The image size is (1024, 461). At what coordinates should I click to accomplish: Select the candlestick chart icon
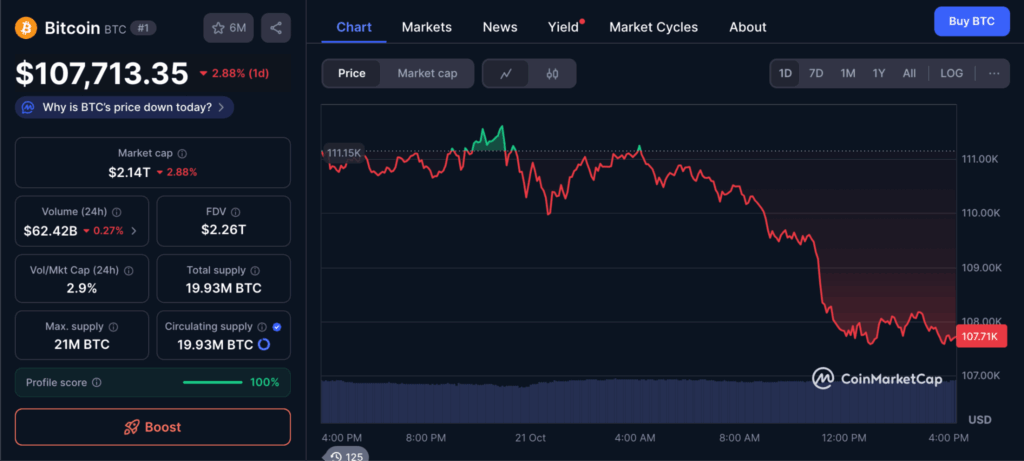(551, 73)
